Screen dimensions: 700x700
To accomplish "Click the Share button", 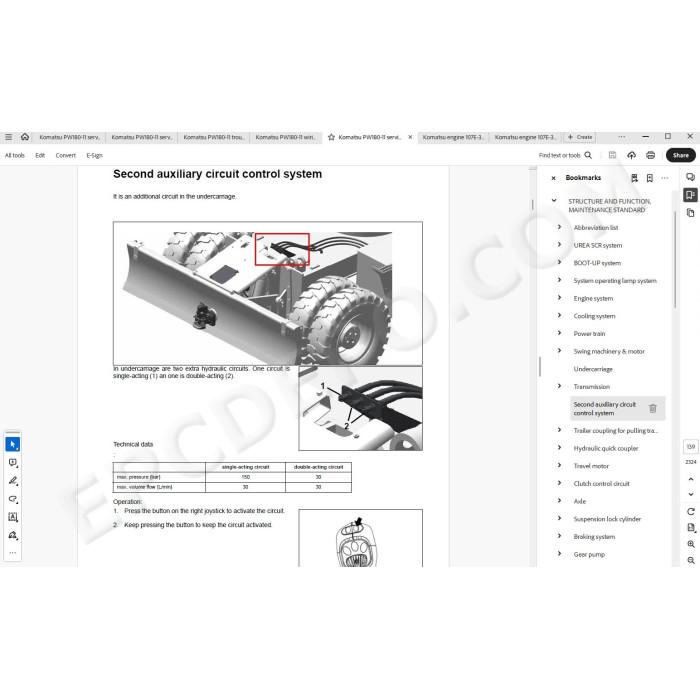I will pyautogui.click(x=680, y=155).
